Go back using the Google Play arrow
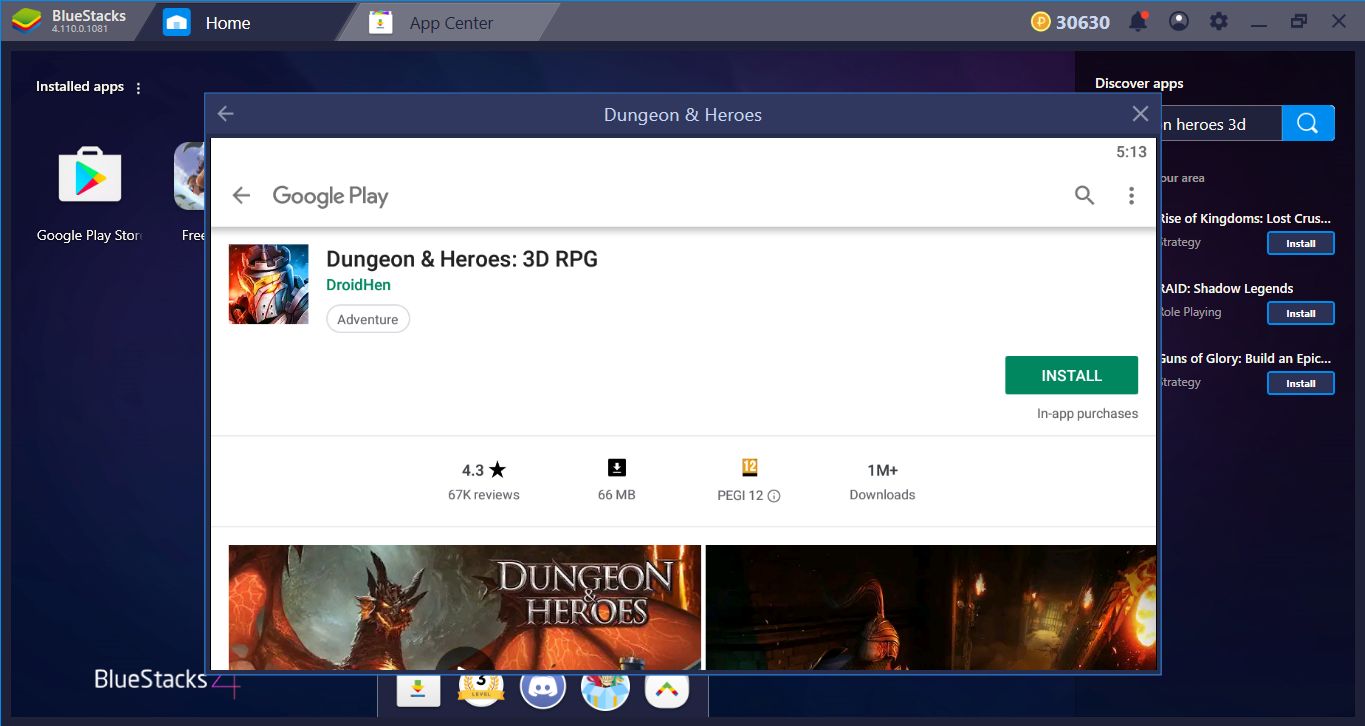1365x726 pixels. pyautogui.click(x=241, y=195)
